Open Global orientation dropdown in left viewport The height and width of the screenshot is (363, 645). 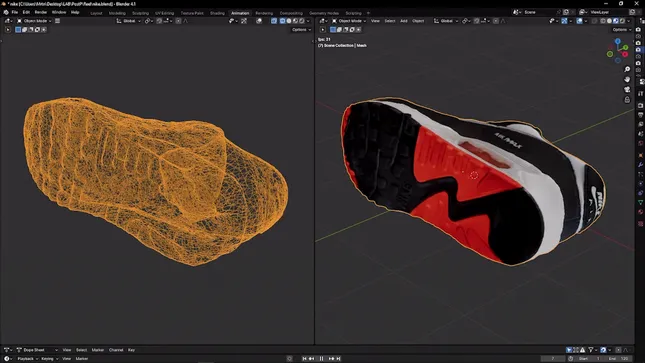coord(129,21)
